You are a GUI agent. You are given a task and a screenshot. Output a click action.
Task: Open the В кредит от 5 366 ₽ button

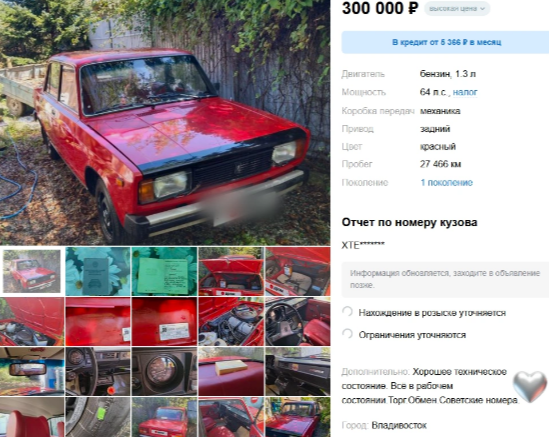(445, 42)
